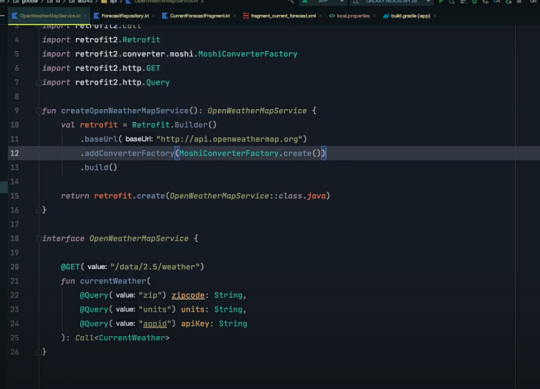This screenshot has width=540, height=389.
Task: Click the Kotlin icon on the OpenWeatherMapService.kt tab
Action: [x=14, y=16]
